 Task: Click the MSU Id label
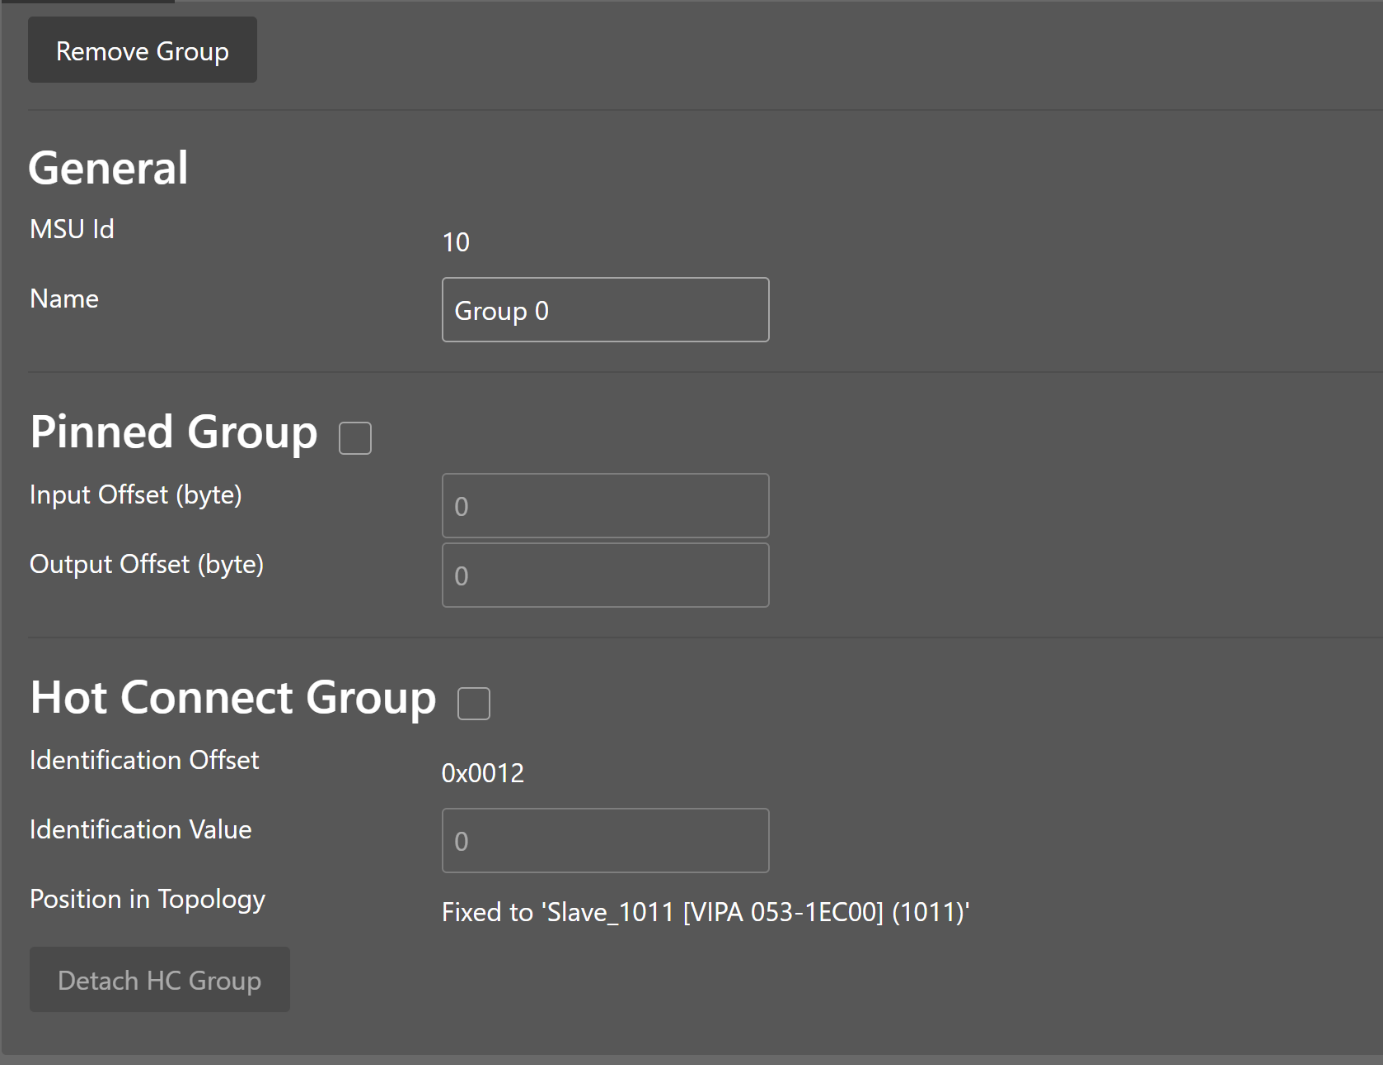72,230
